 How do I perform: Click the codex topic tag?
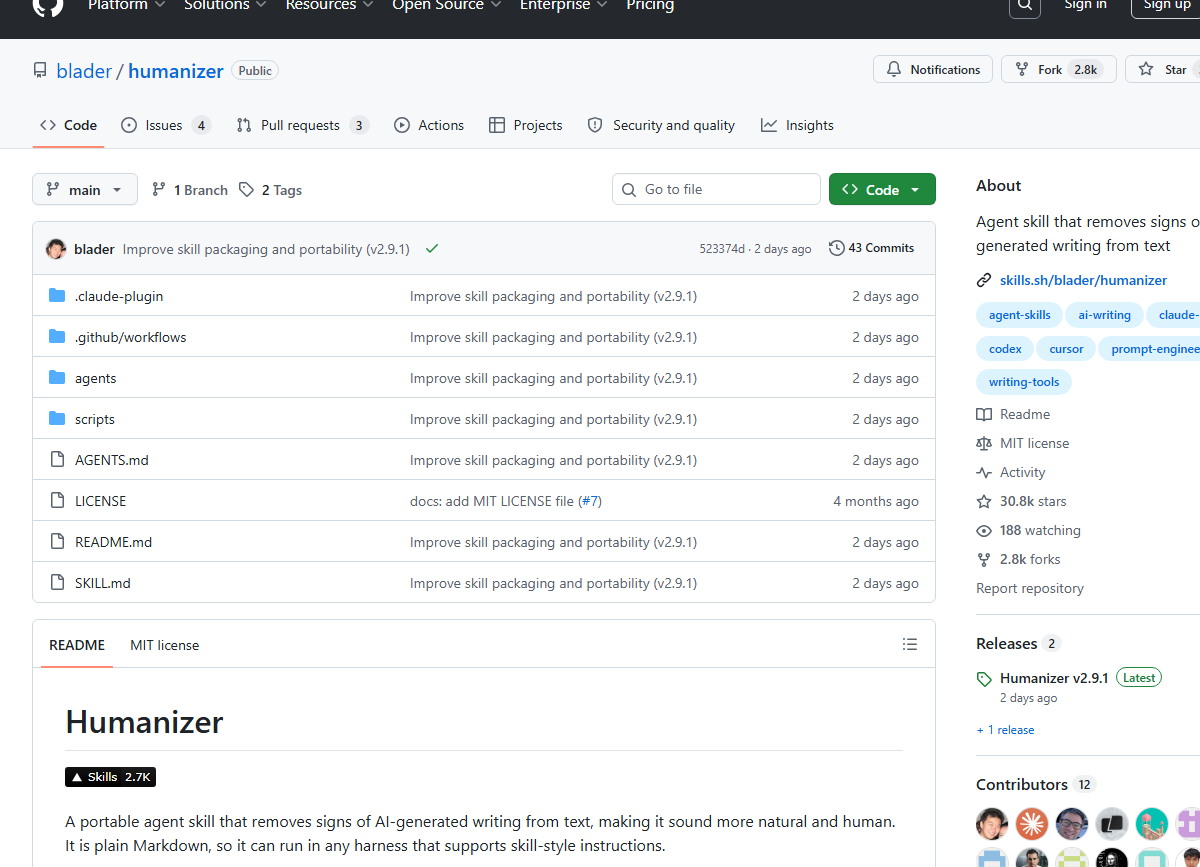(x=1005, y=349)
